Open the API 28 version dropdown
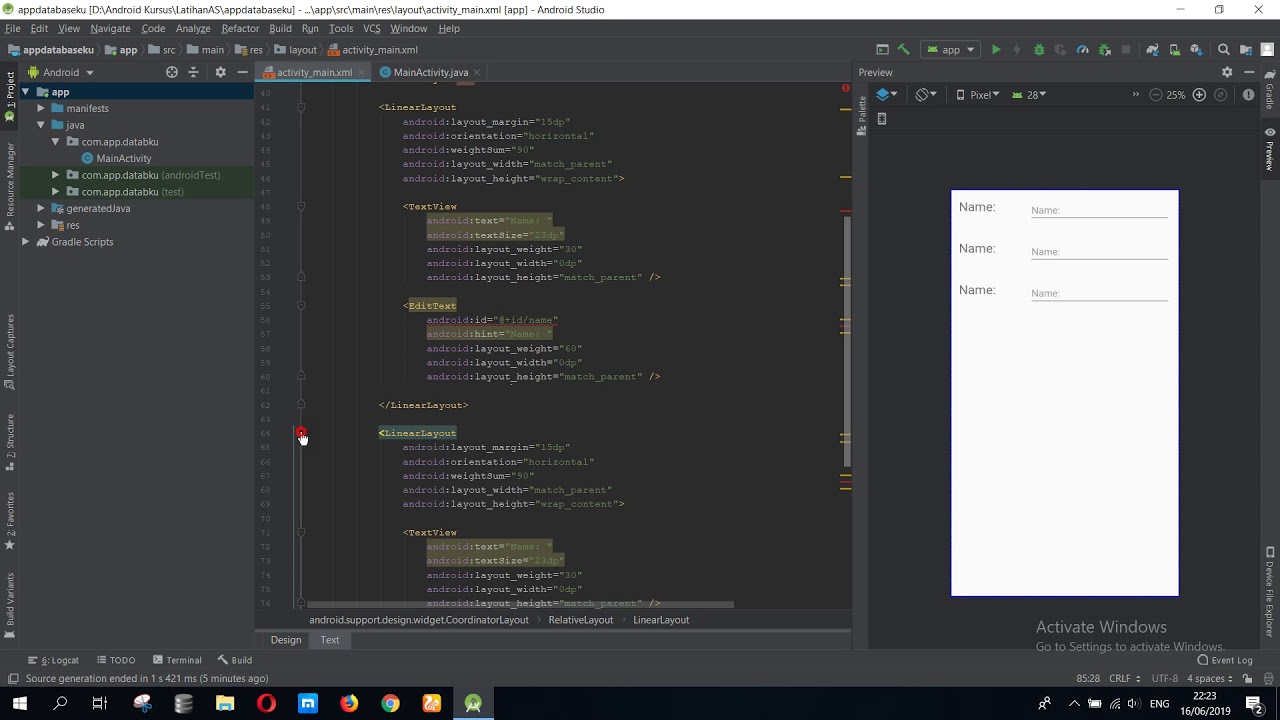The image size is (1280, 720). pyautogui.click(x=1029, y=95)
